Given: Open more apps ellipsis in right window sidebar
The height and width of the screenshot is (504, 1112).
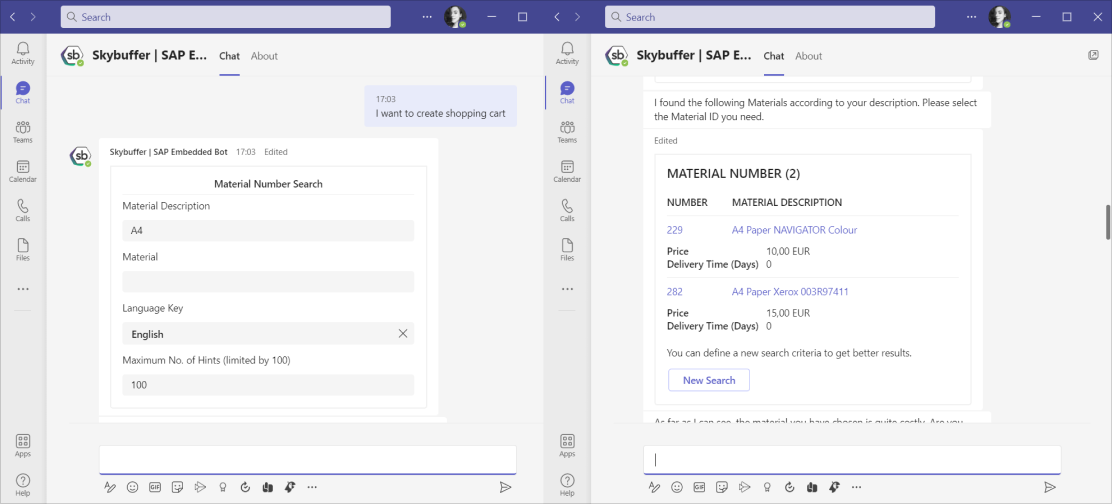Looking at the screenshot, I should [x=567, y=289].
